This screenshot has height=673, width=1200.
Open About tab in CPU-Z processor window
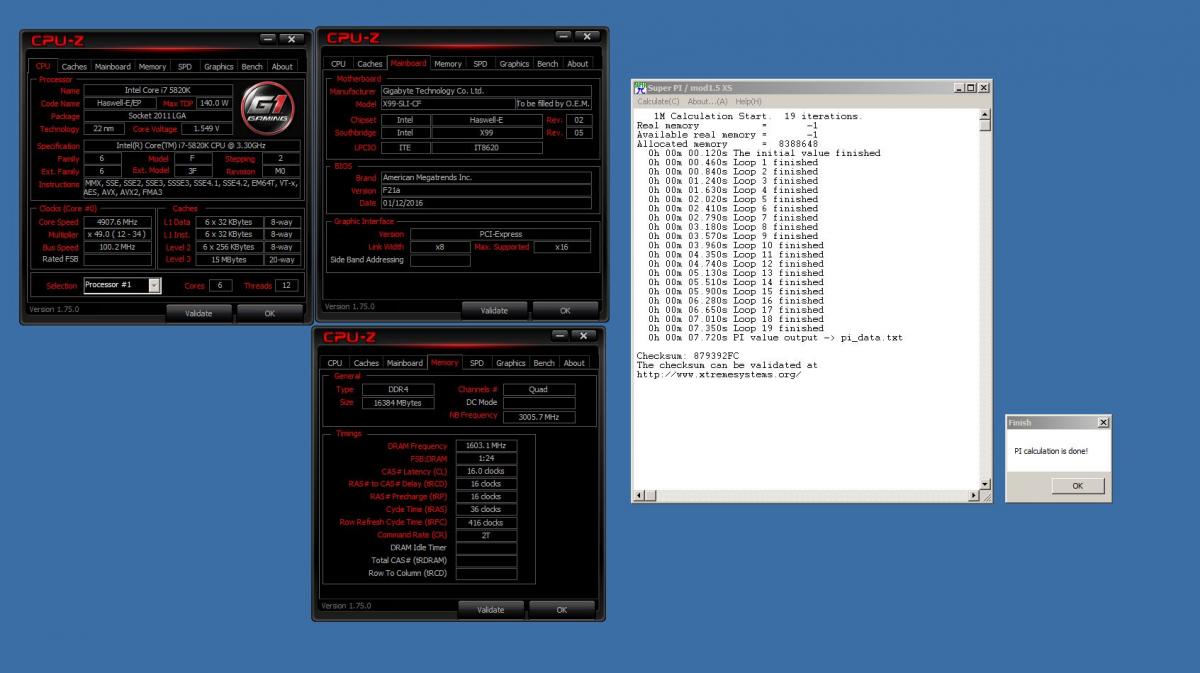(283, 67)
